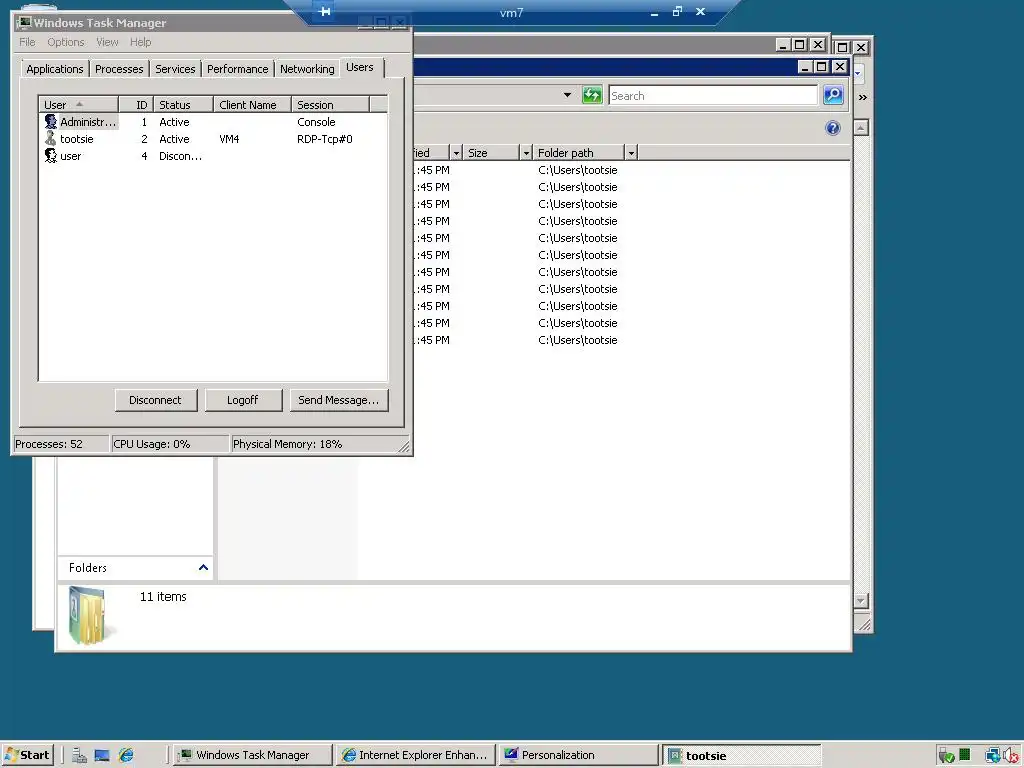
Task: Sort by the Status column header
Action: (x=184, y=104)
